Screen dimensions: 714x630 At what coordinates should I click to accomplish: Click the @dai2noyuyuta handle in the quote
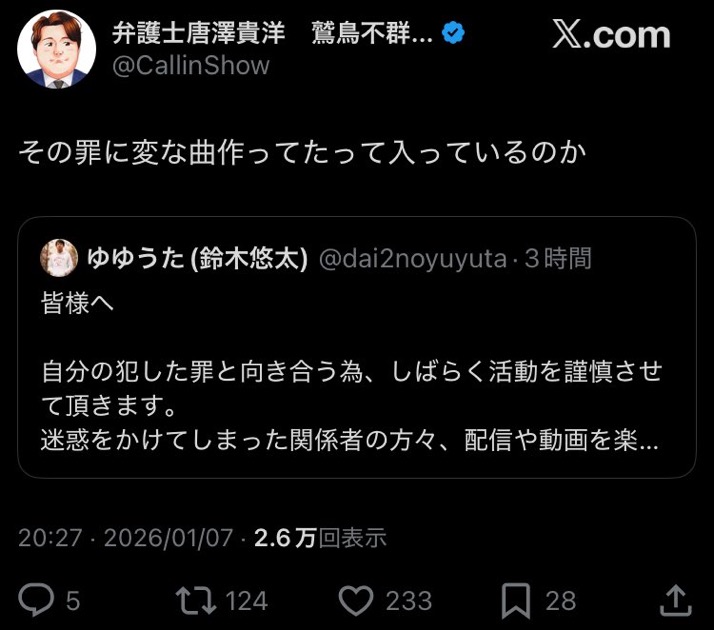412,259
